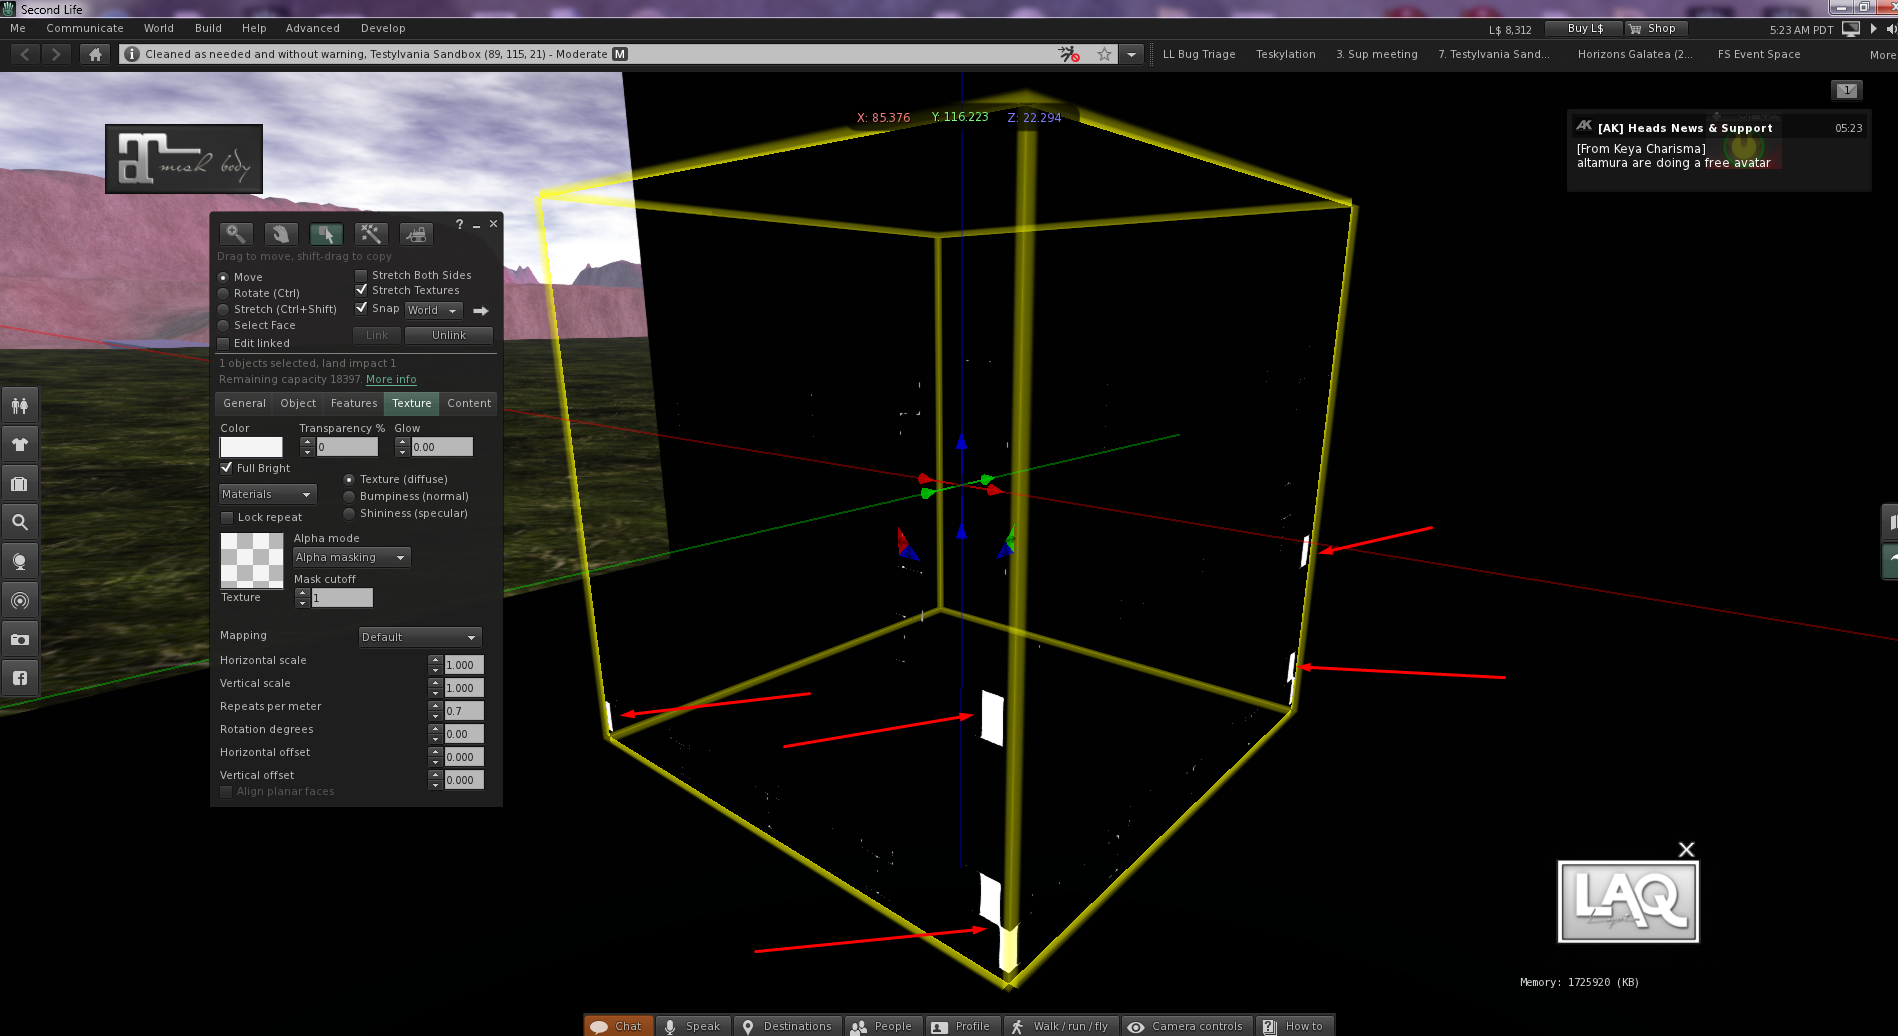Select the Create magic wand tool
Image resolution: width=1898 pixels, height=1036 pixels.
coord(371,233)
